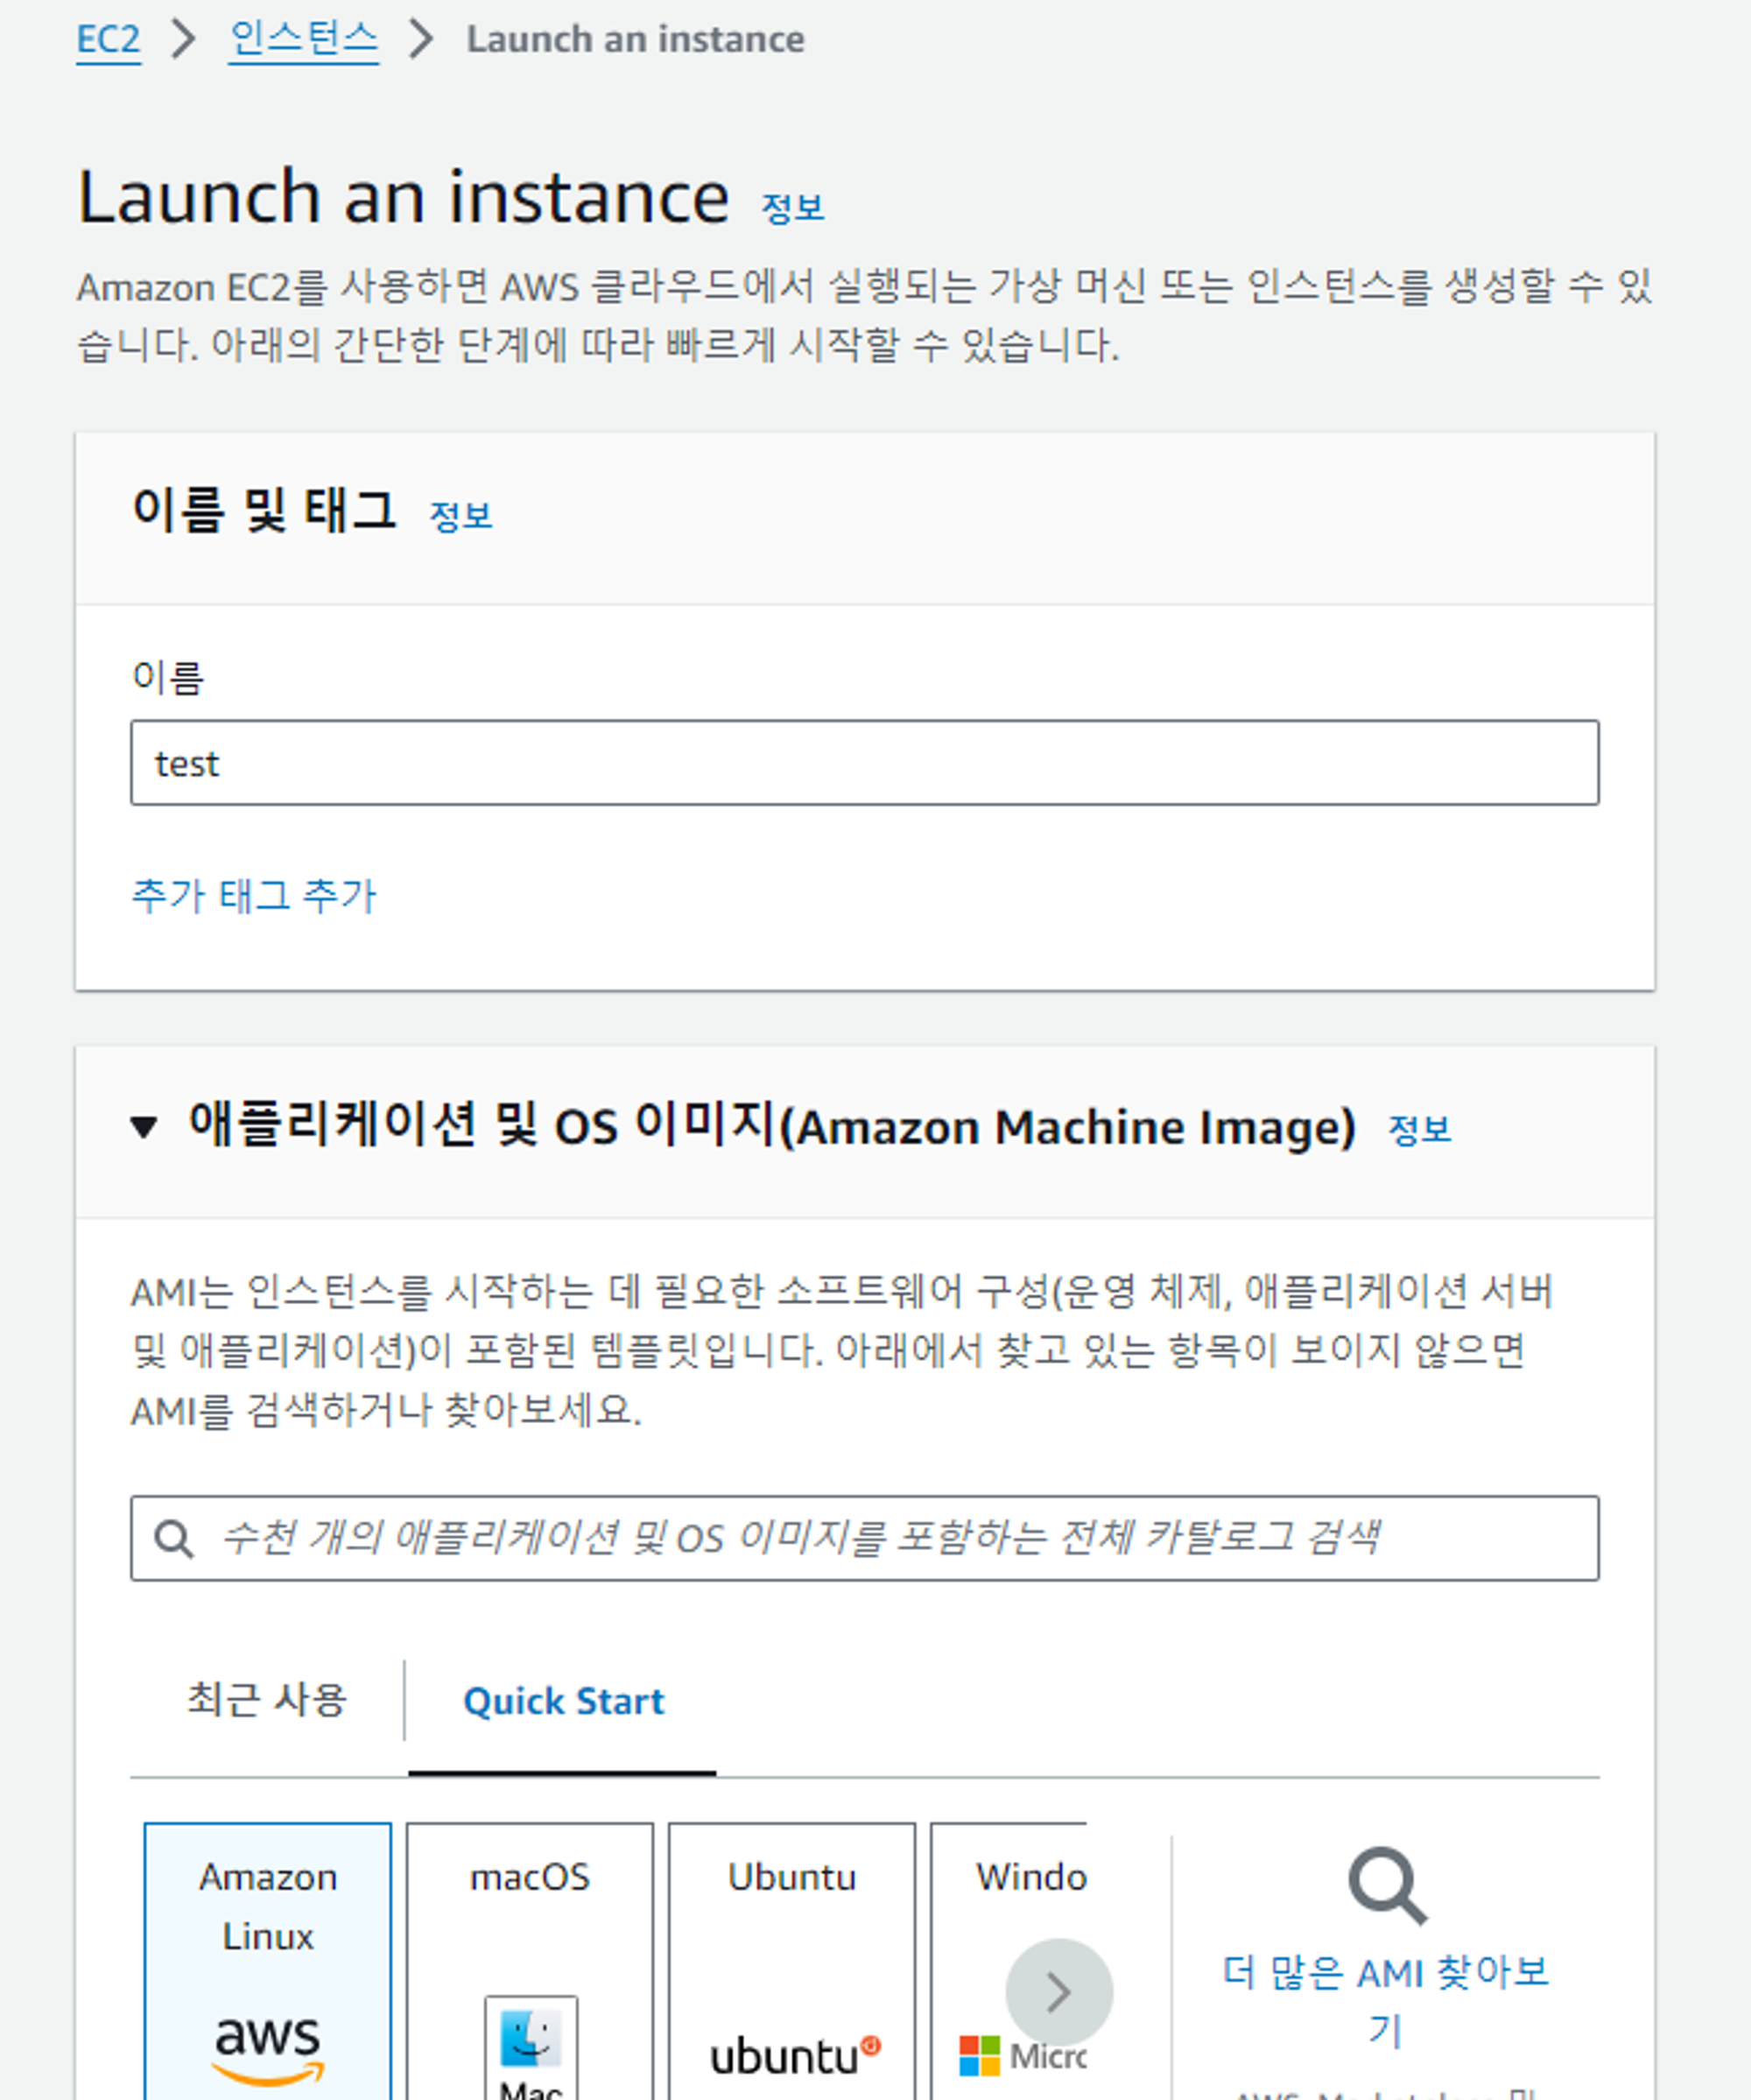Open the 인스턴스 breadcrumb link
The height and width of the screenshot is (2100, 1751).
tap(305, 39)
